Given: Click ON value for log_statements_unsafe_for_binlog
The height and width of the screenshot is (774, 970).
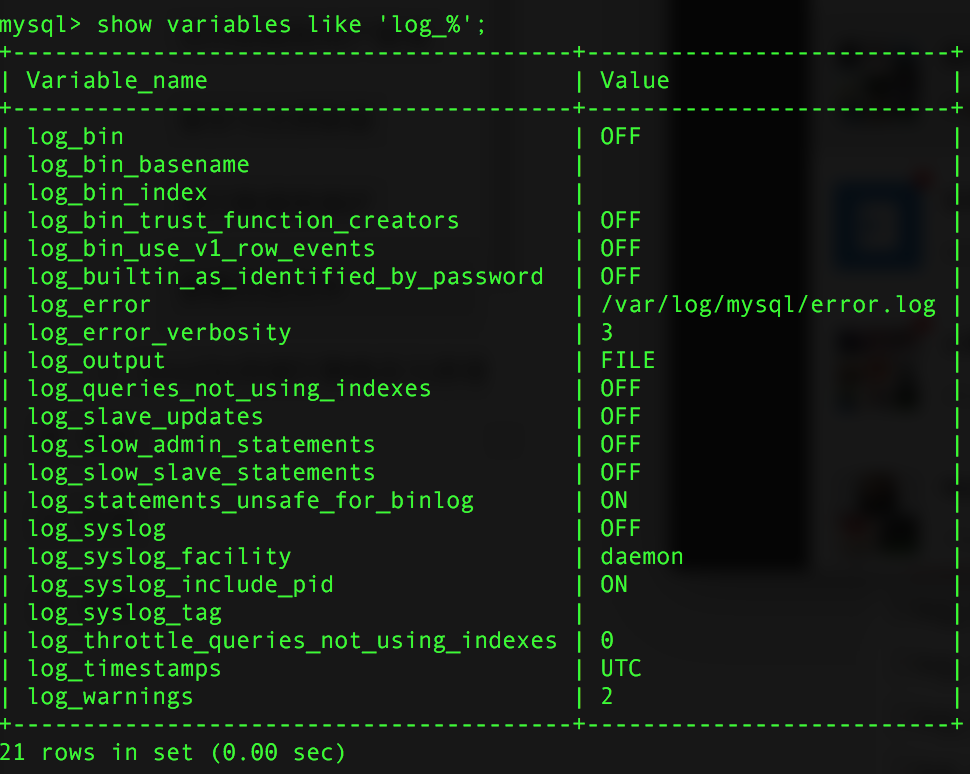Looking at the screenshot, I should point(614,501).
